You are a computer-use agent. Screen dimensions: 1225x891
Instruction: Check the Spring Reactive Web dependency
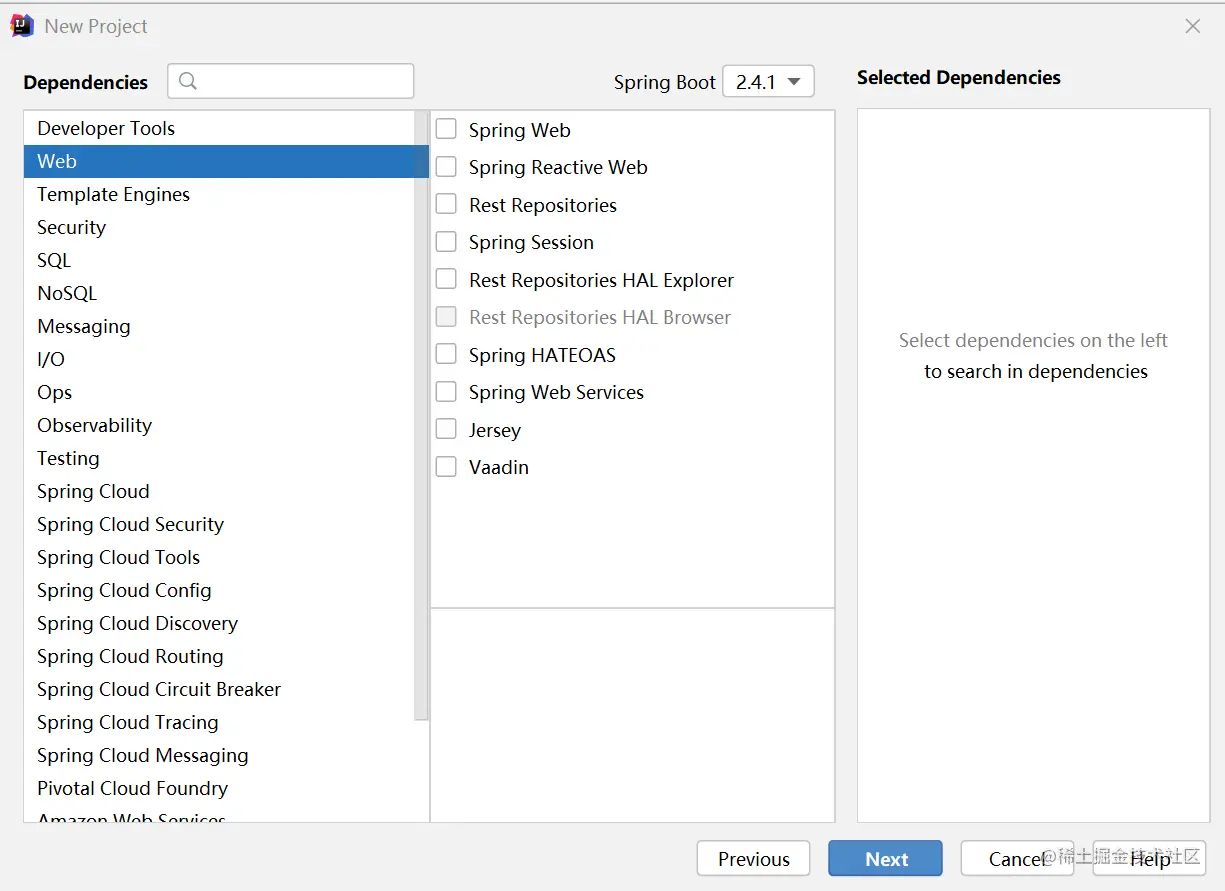pyautogui.click(x=446, y=168)
